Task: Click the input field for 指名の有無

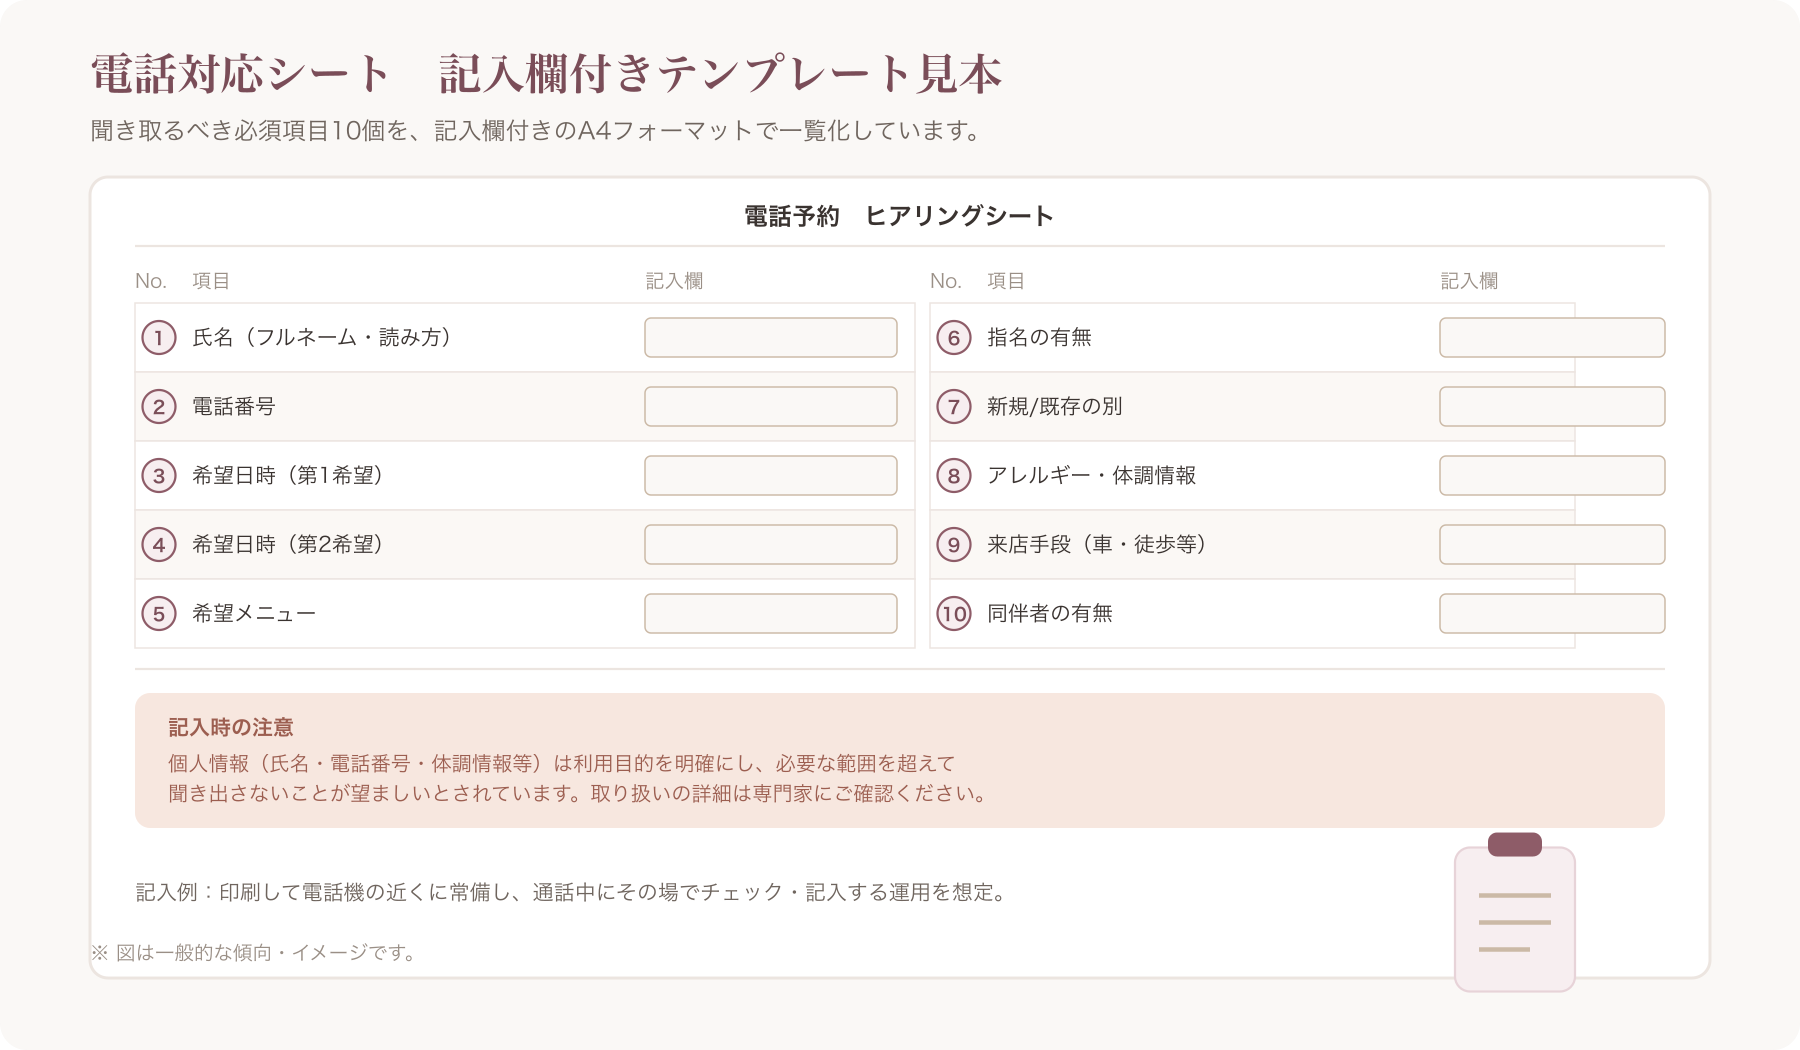Action: point(1552,338)
